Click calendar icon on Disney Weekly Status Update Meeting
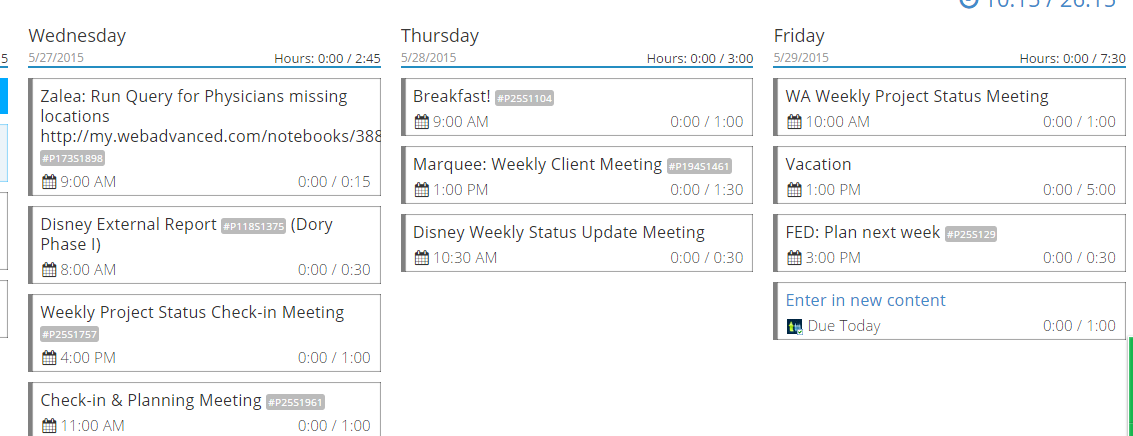This screenshot has height=436, width=1133. point(421,258)
